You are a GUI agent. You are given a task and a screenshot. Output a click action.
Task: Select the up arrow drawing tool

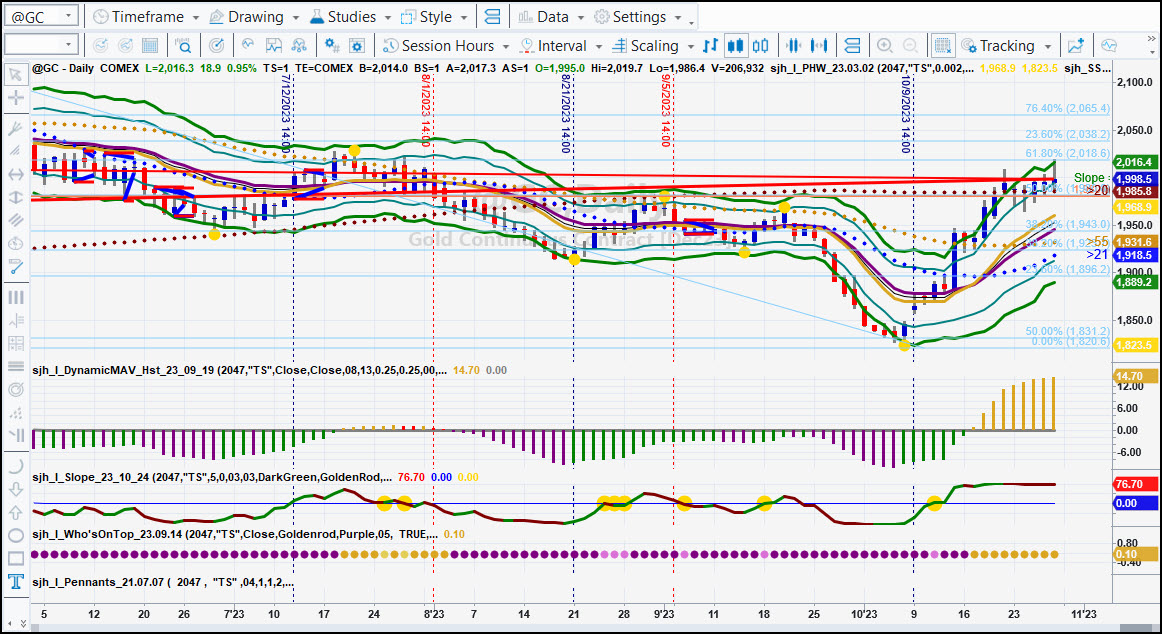click(x=15, y=513)
